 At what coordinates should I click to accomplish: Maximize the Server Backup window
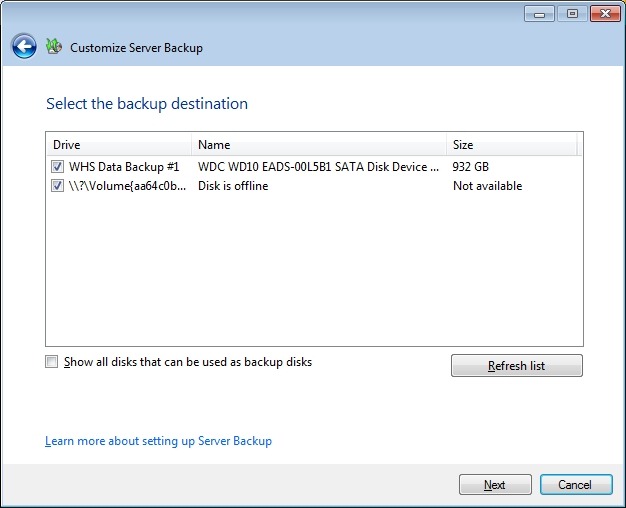click(573, 13)
